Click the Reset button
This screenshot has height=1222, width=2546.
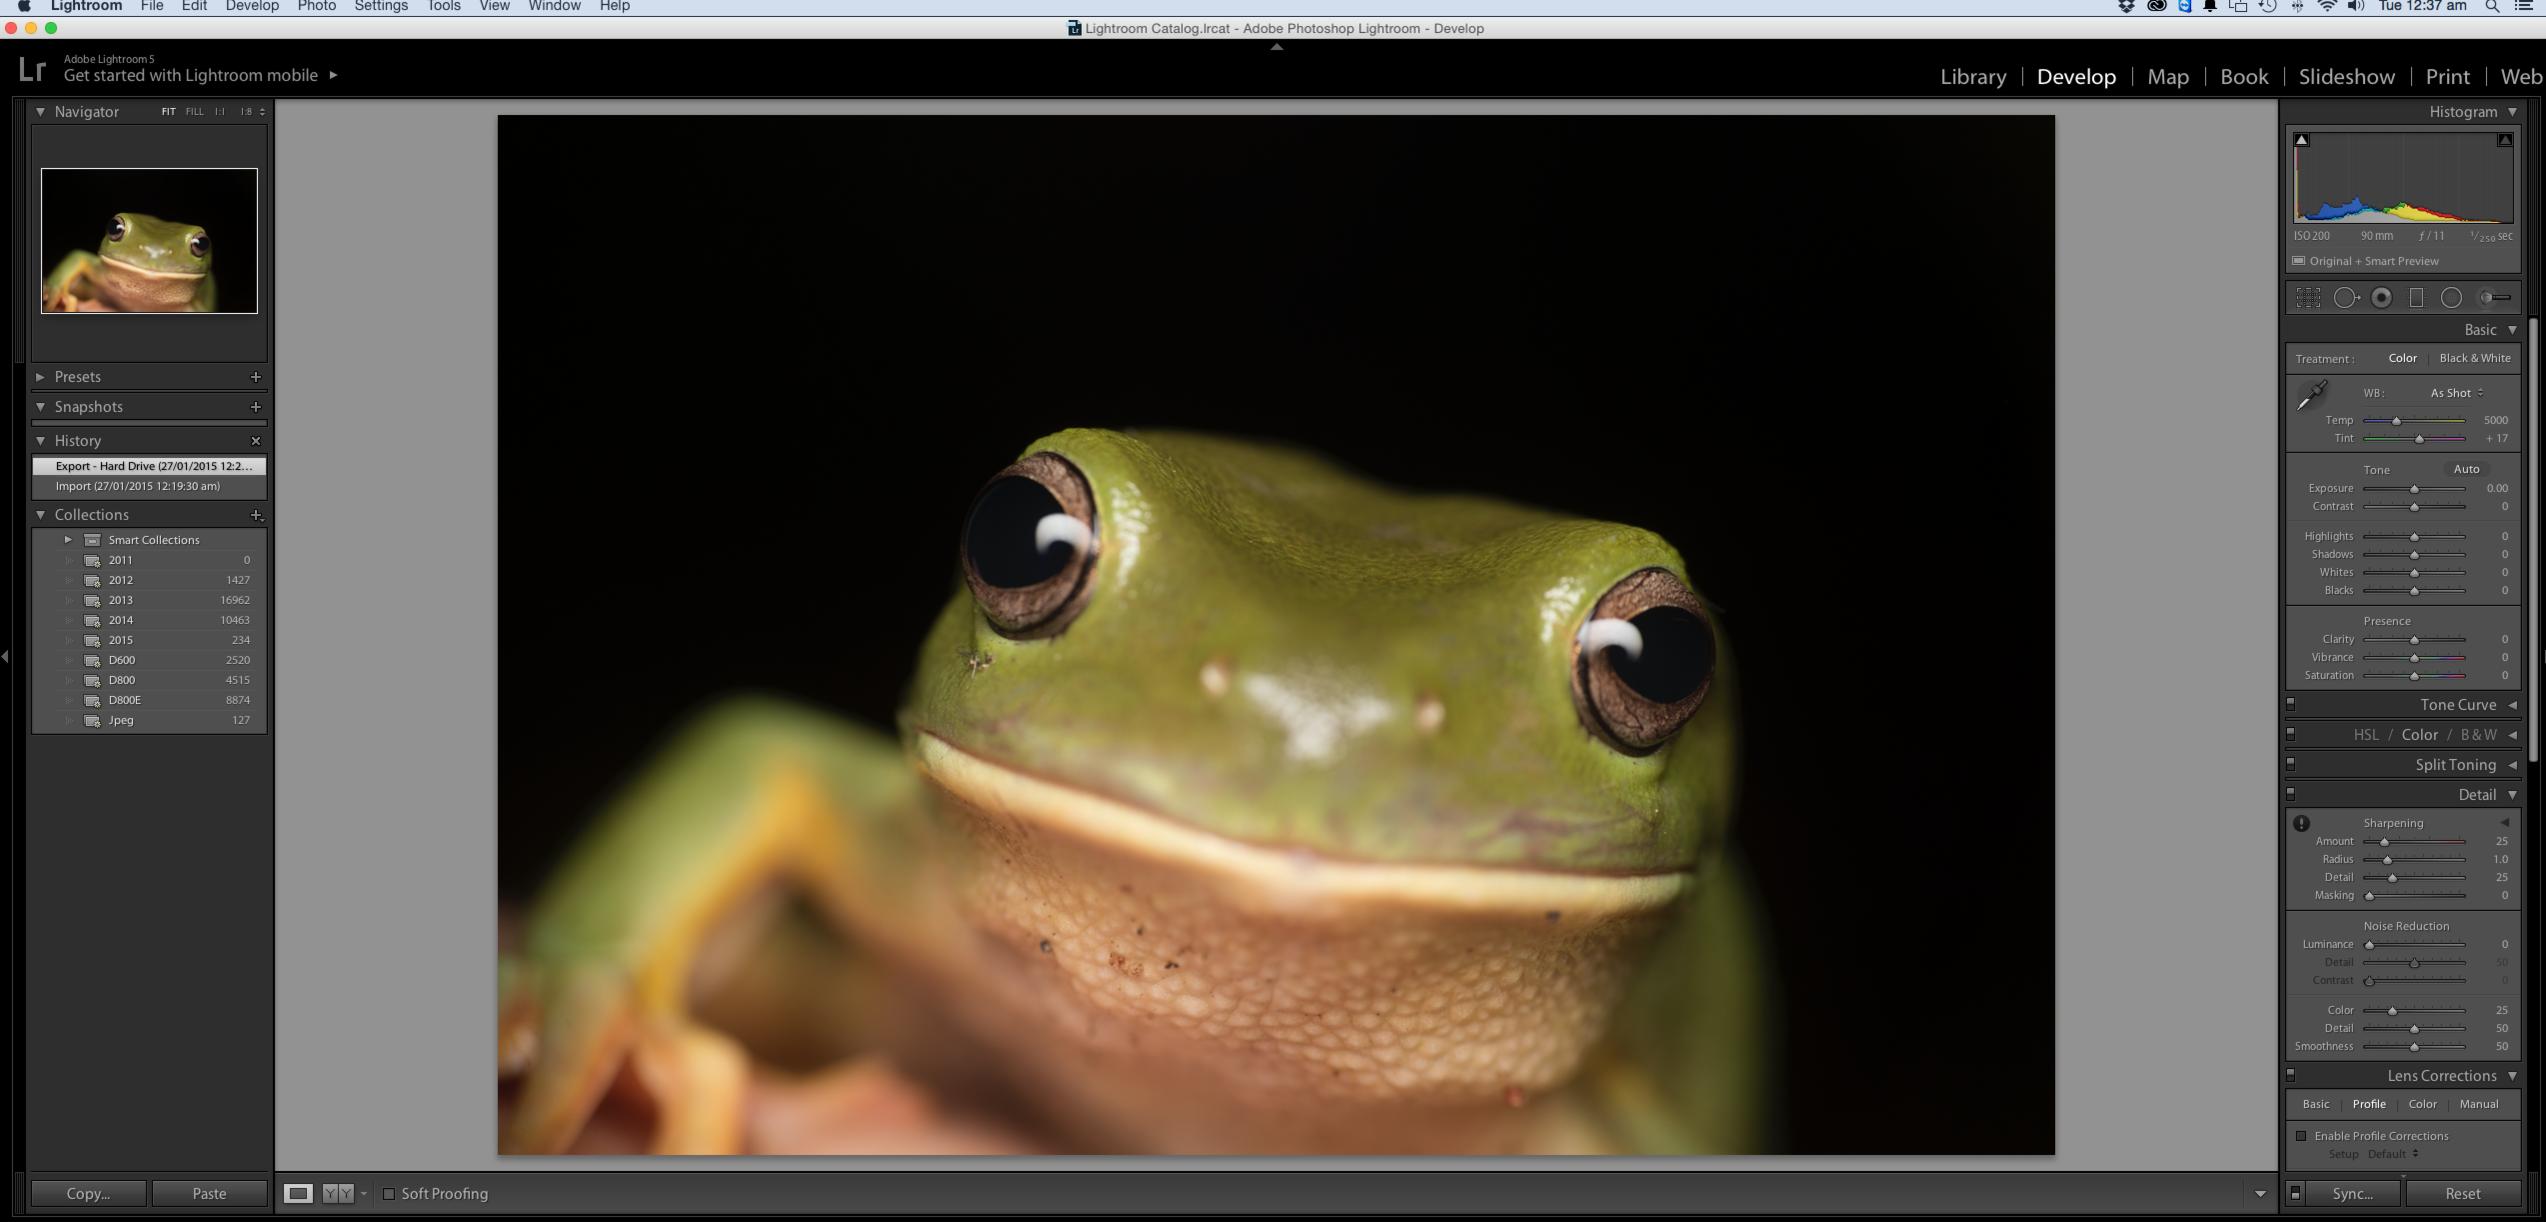(2461, 1194)
